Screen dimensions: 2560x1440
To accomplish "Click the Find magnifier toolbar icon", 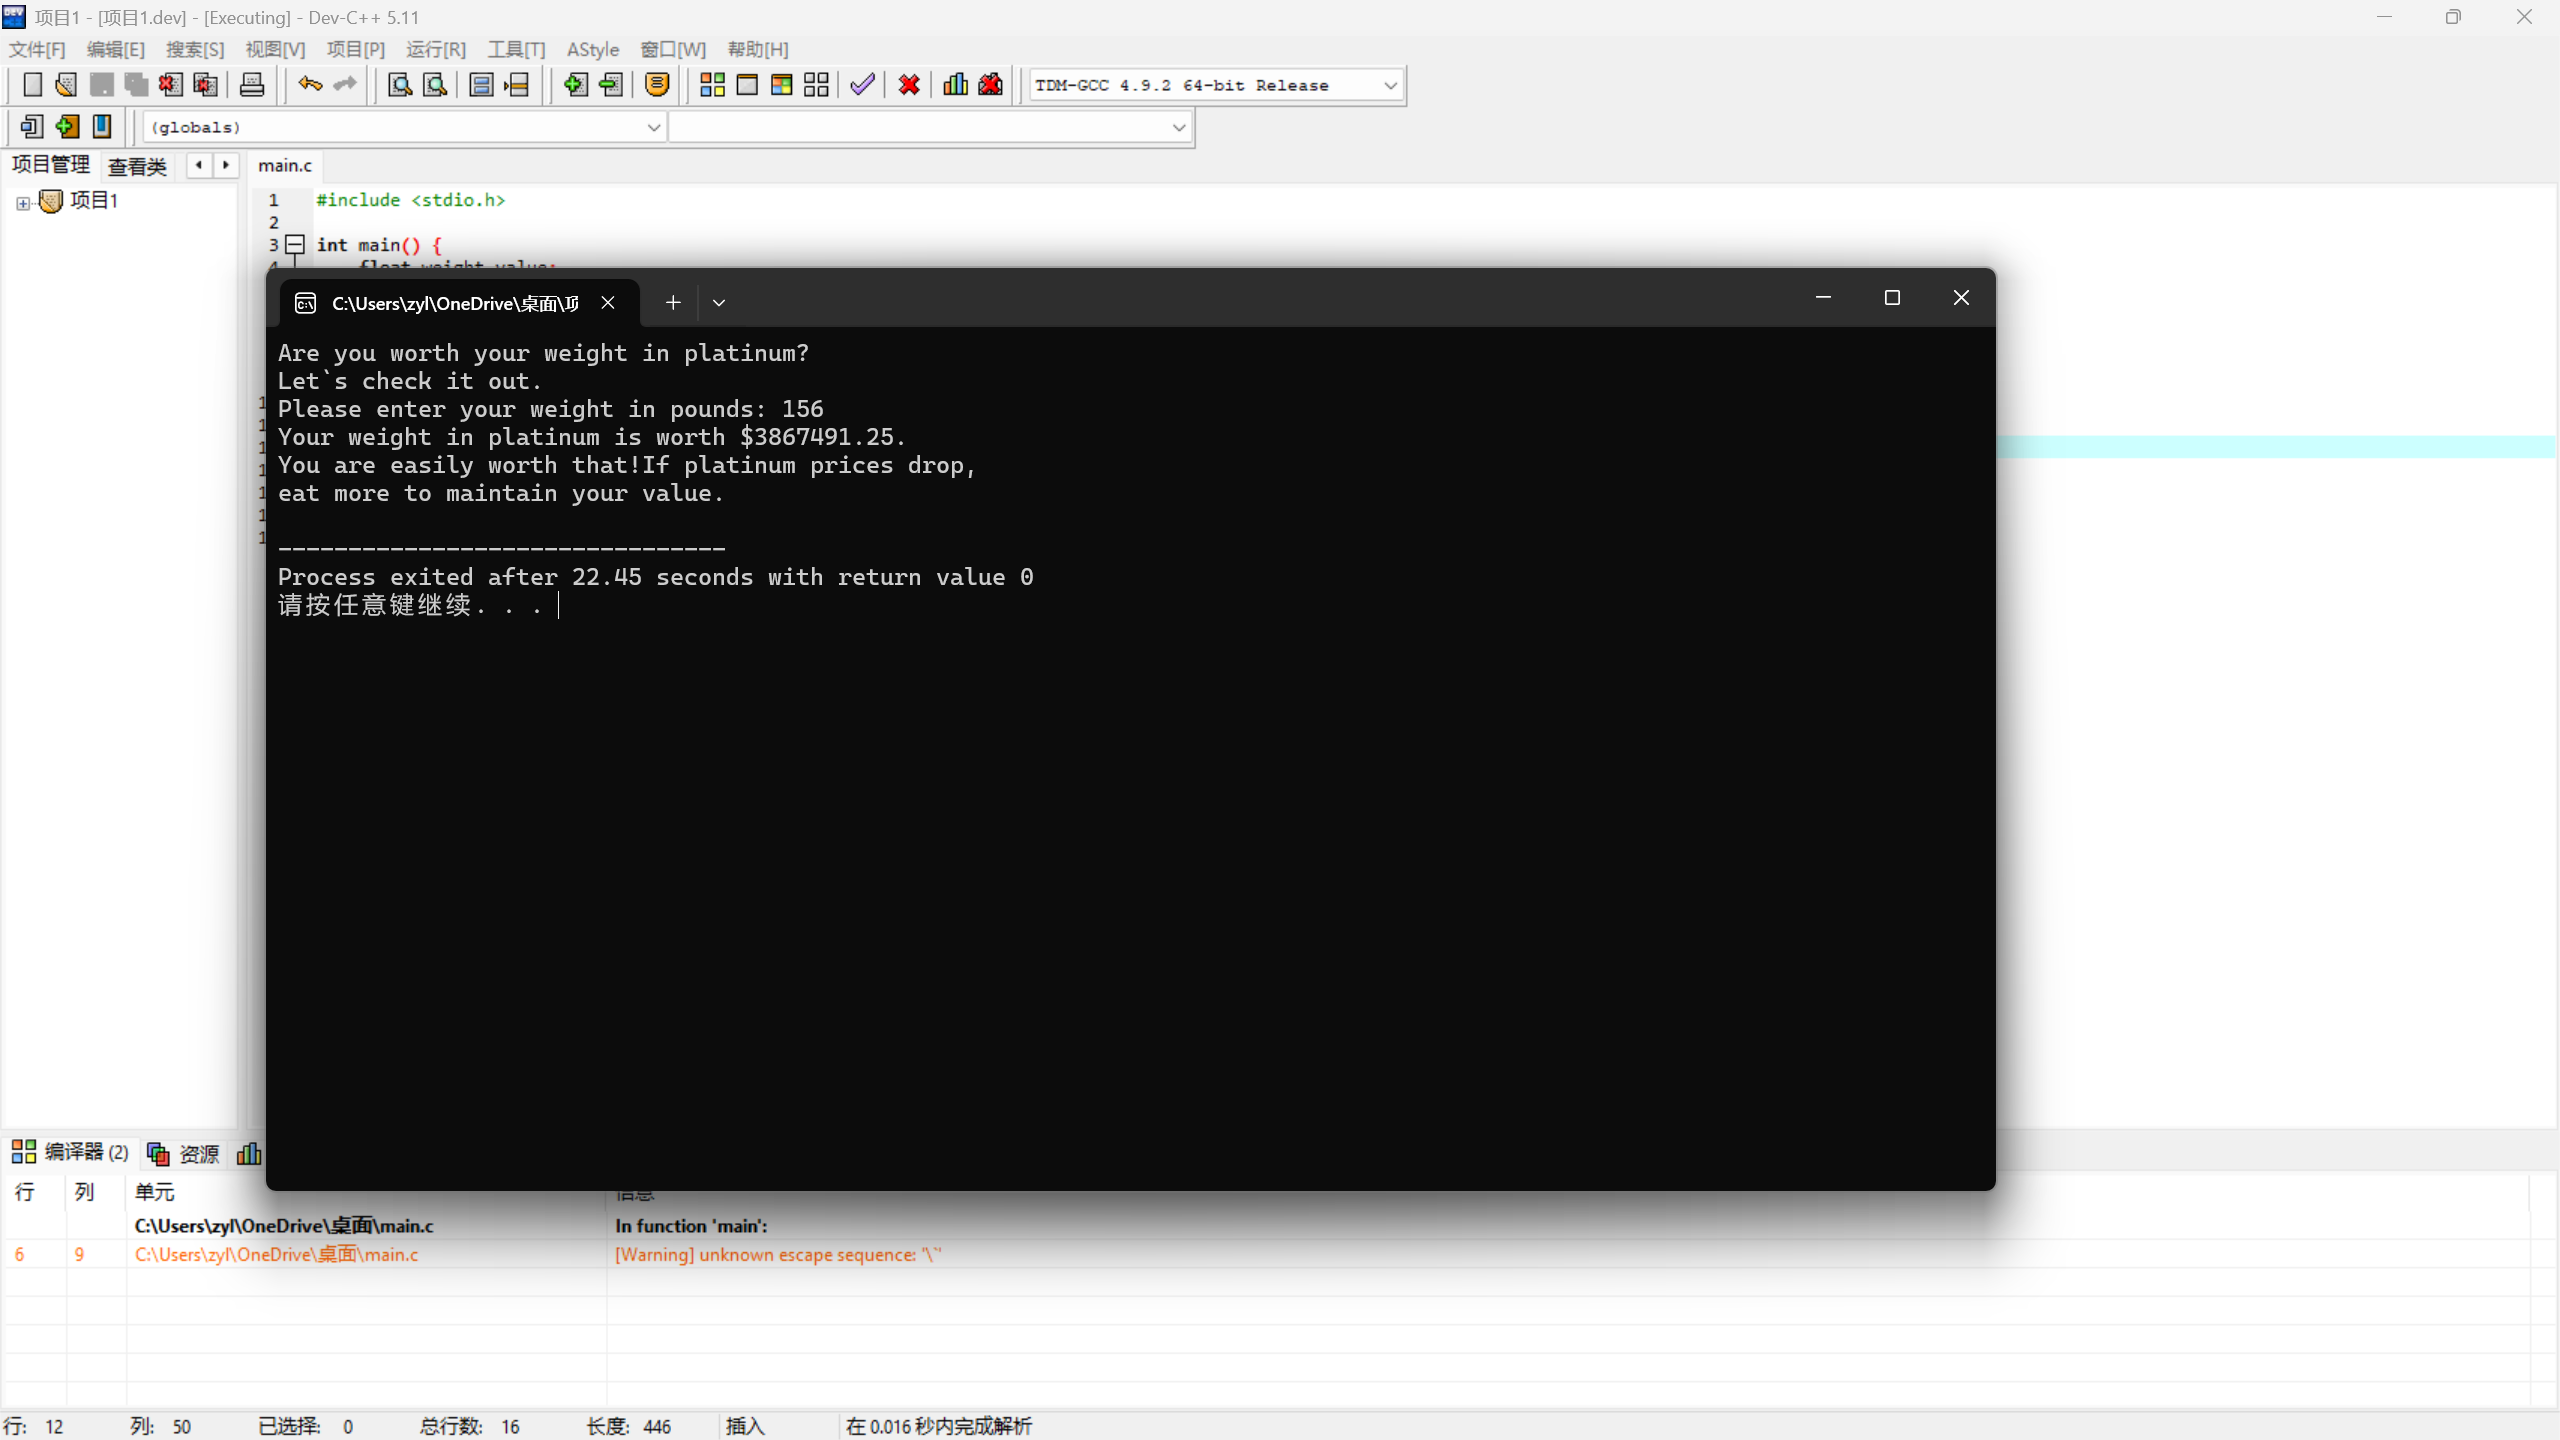I will pos(400,85).
